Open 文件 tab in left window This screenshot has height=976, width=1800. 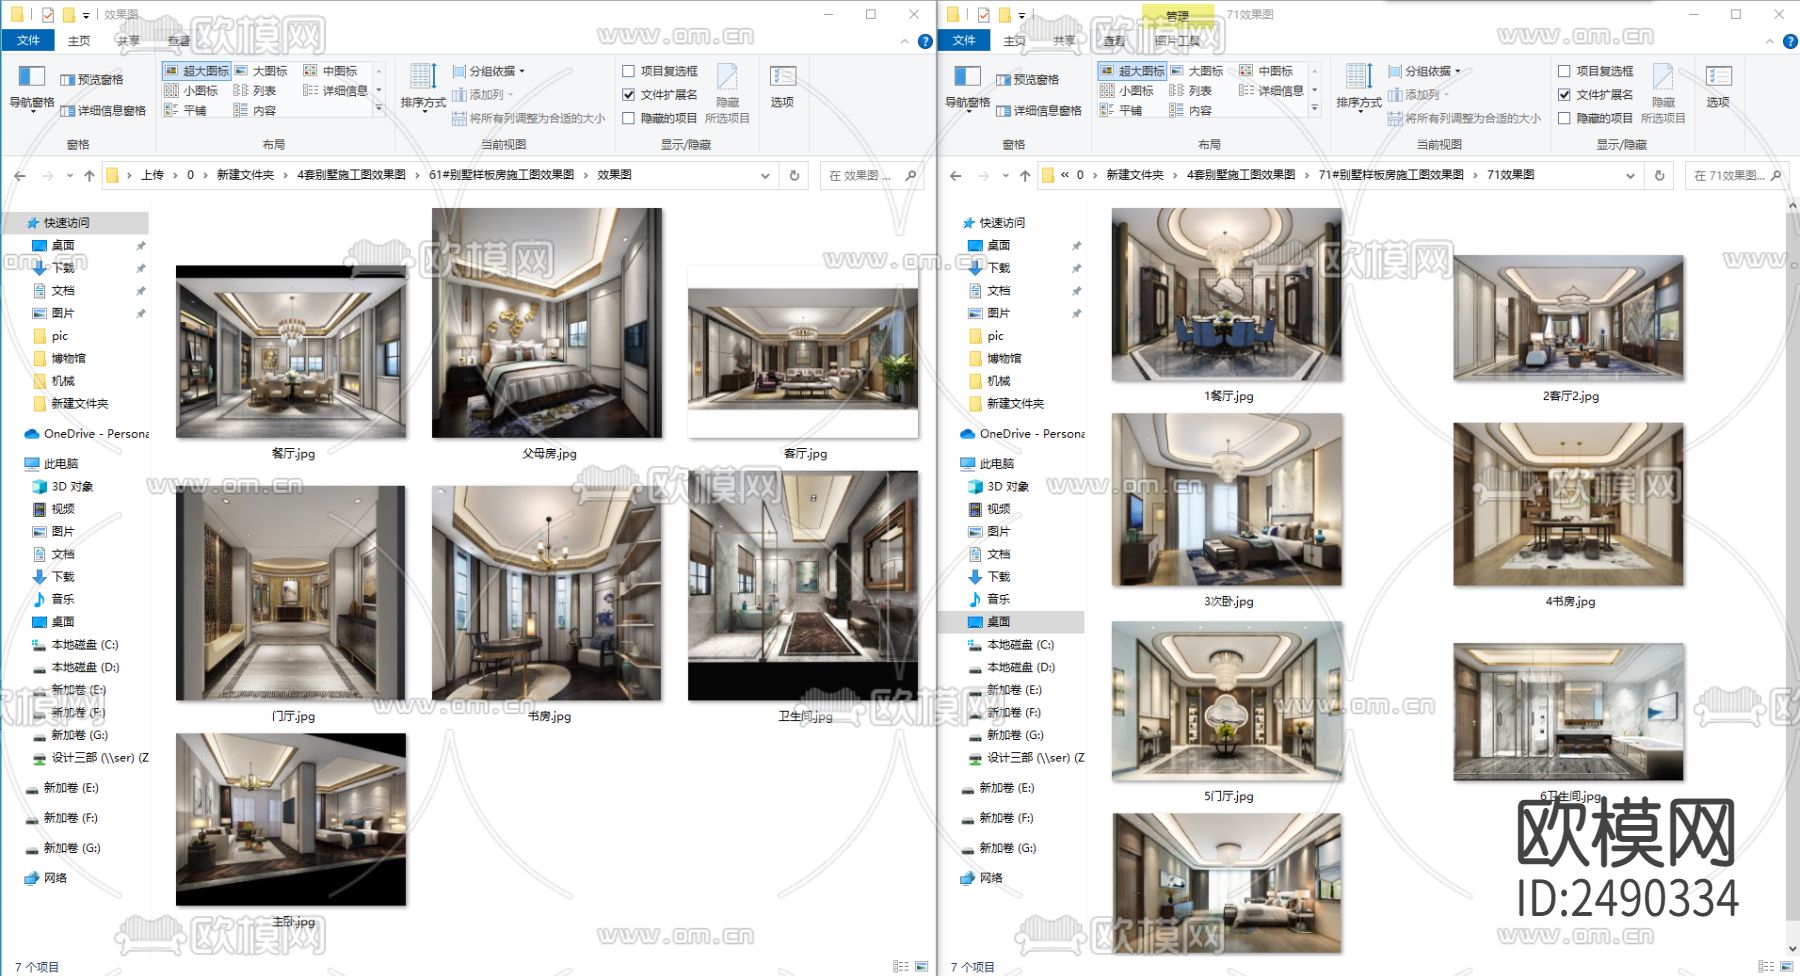click(x=28, y=41)
